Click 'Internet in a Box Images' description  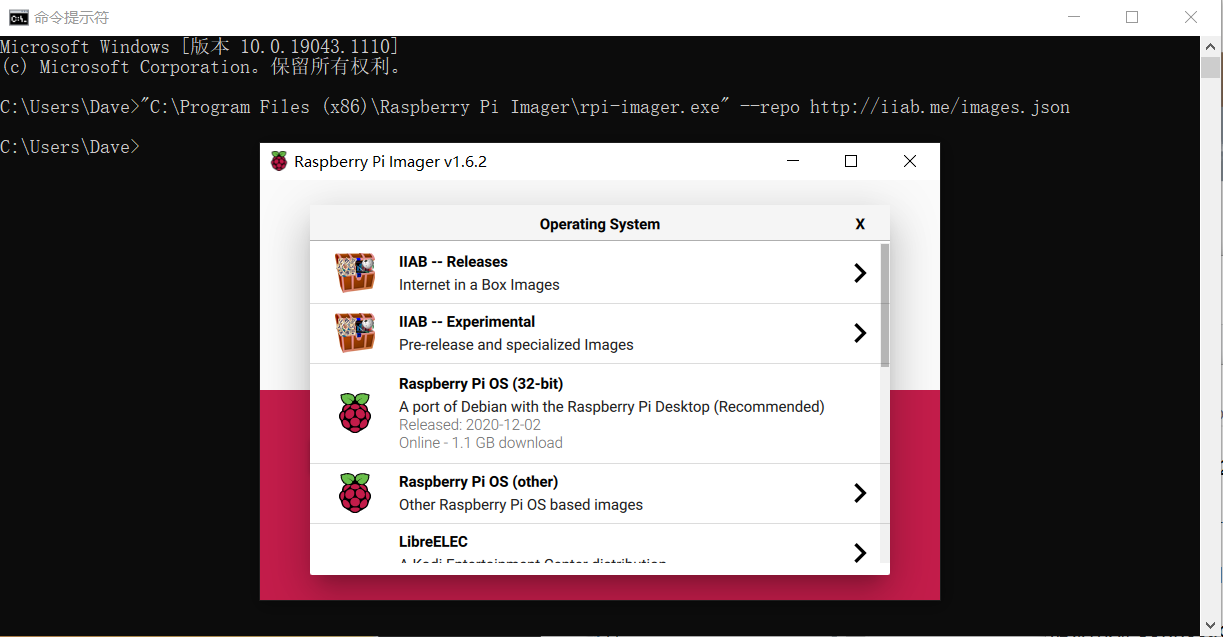click(479, 285)
